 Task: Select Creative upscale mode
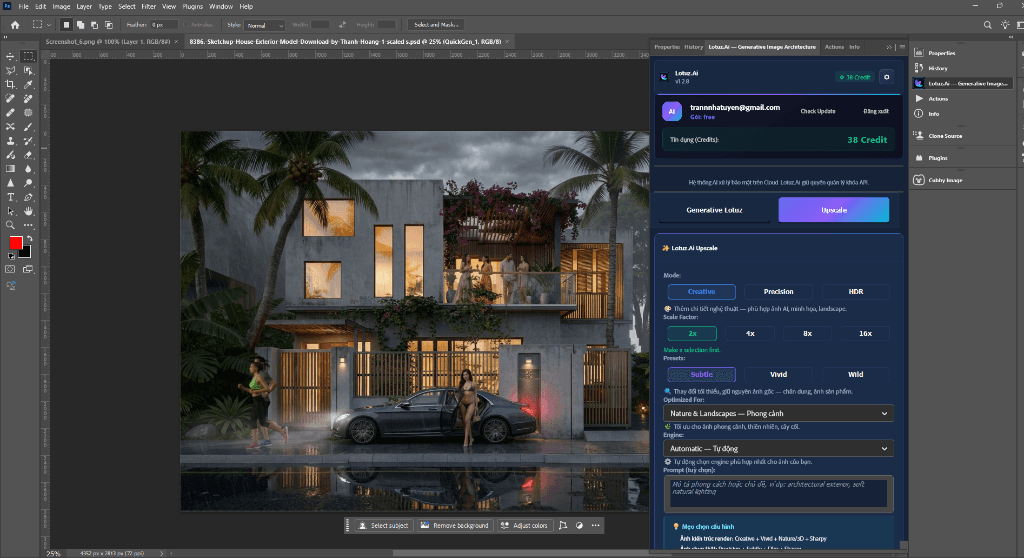[x=701, y=291]
